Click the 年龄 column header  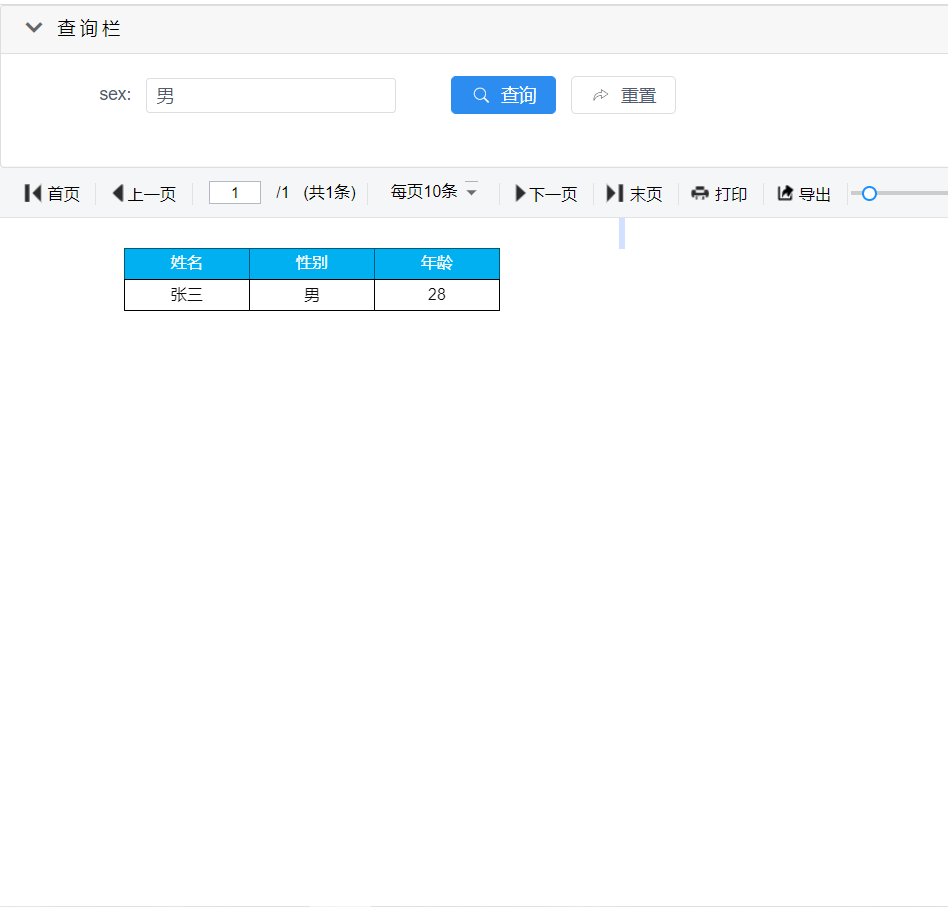pos(437,263)
